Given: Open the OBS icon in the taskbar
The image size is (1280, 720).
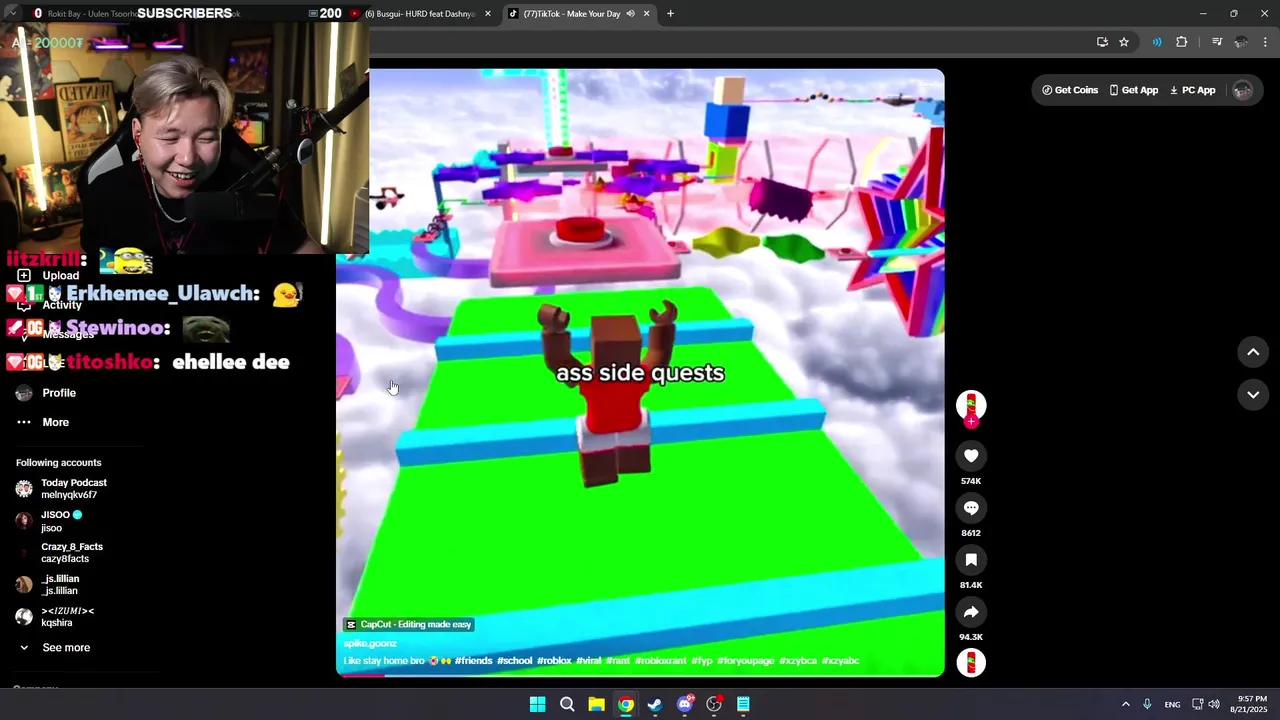Looking at the screenshot, I should [x=714, y=704].
